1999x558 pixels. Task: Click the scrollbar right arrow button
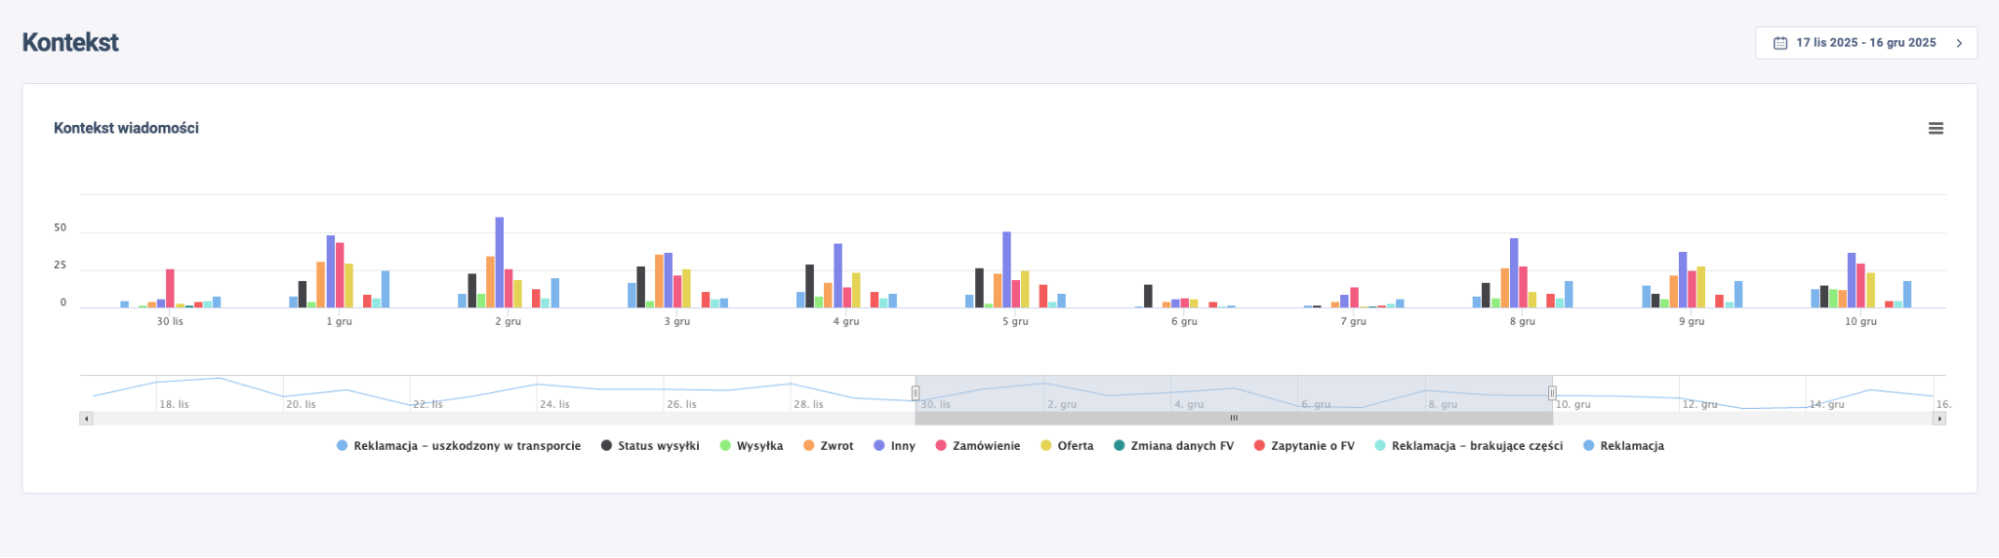pyautogui.click(x=1939, y=419)
